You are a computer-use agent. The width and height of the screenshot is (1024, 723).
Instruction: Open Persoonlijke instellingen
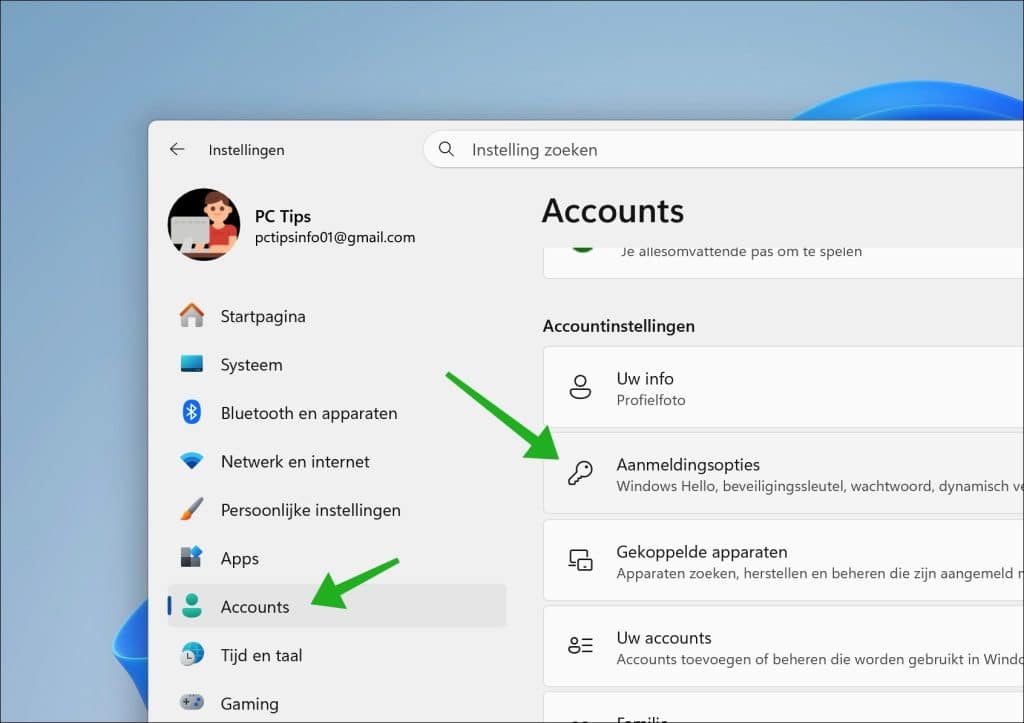(336, 509)
